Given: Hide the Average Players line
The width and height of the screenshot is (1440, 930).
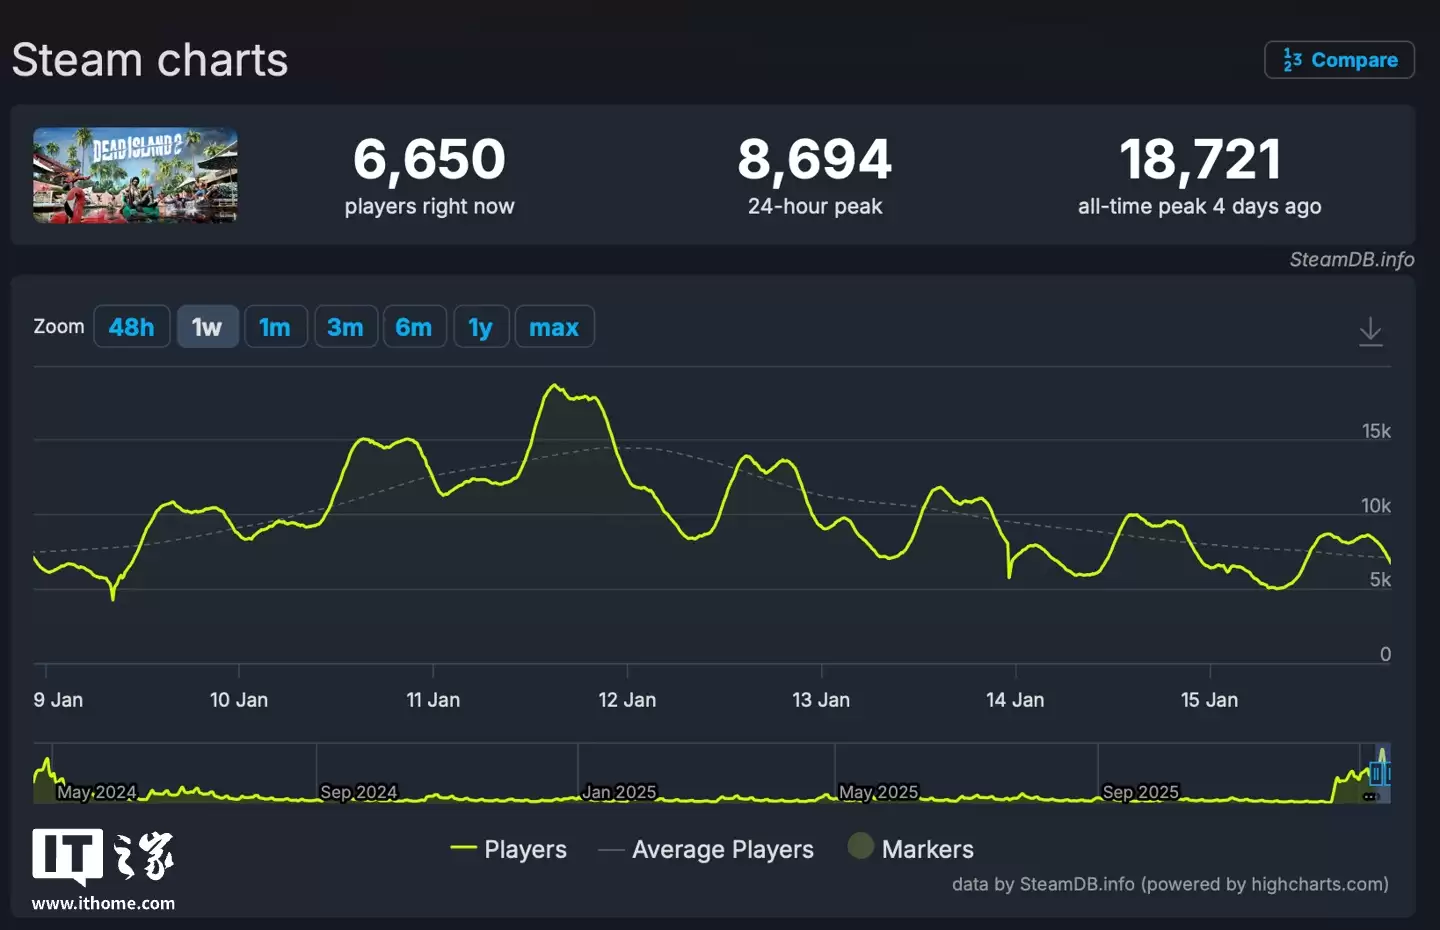Looking at the screenshot, I should [x=722, y=848].
